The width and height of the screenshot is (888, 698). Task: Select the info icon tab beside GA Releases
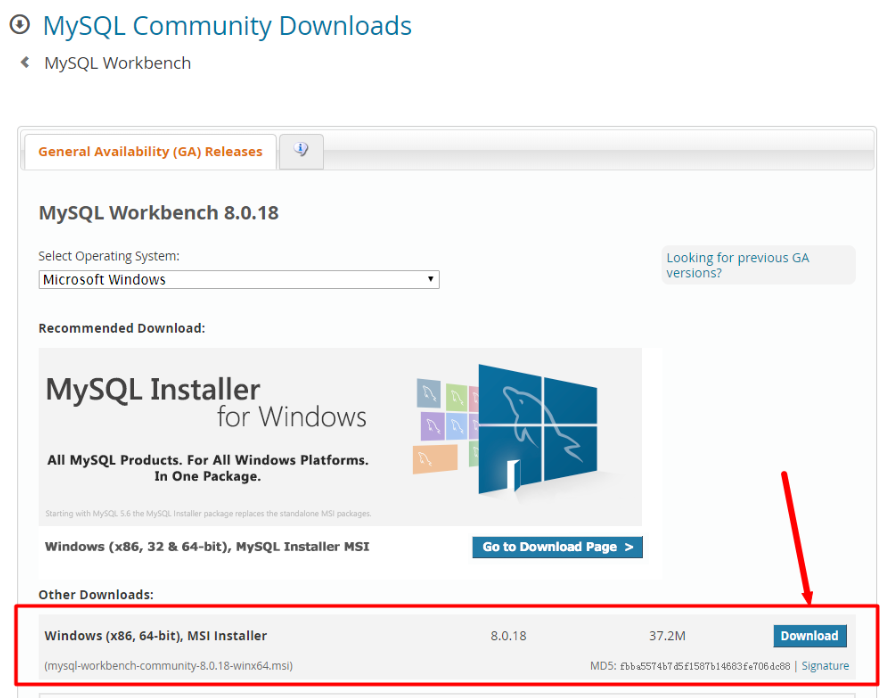point(300,151)
